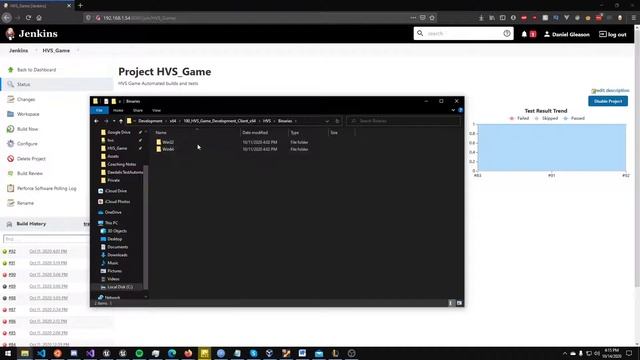Bookmark this page with the star icon

[432, 18]
